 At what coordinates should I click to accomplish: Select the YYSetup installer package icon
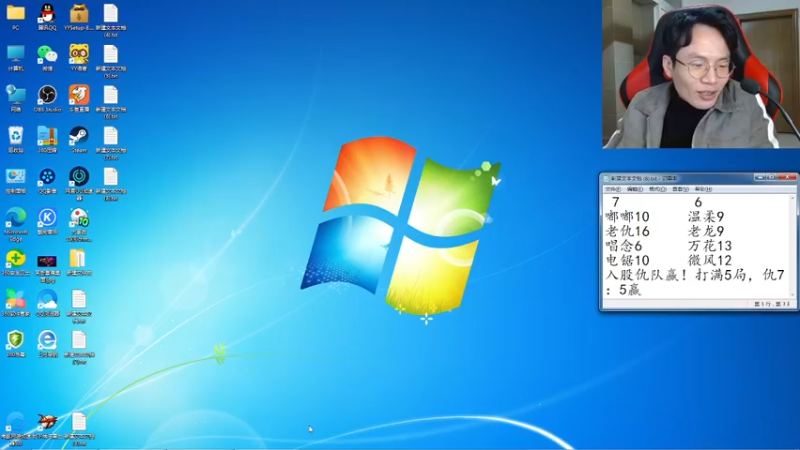click(79, 16)
